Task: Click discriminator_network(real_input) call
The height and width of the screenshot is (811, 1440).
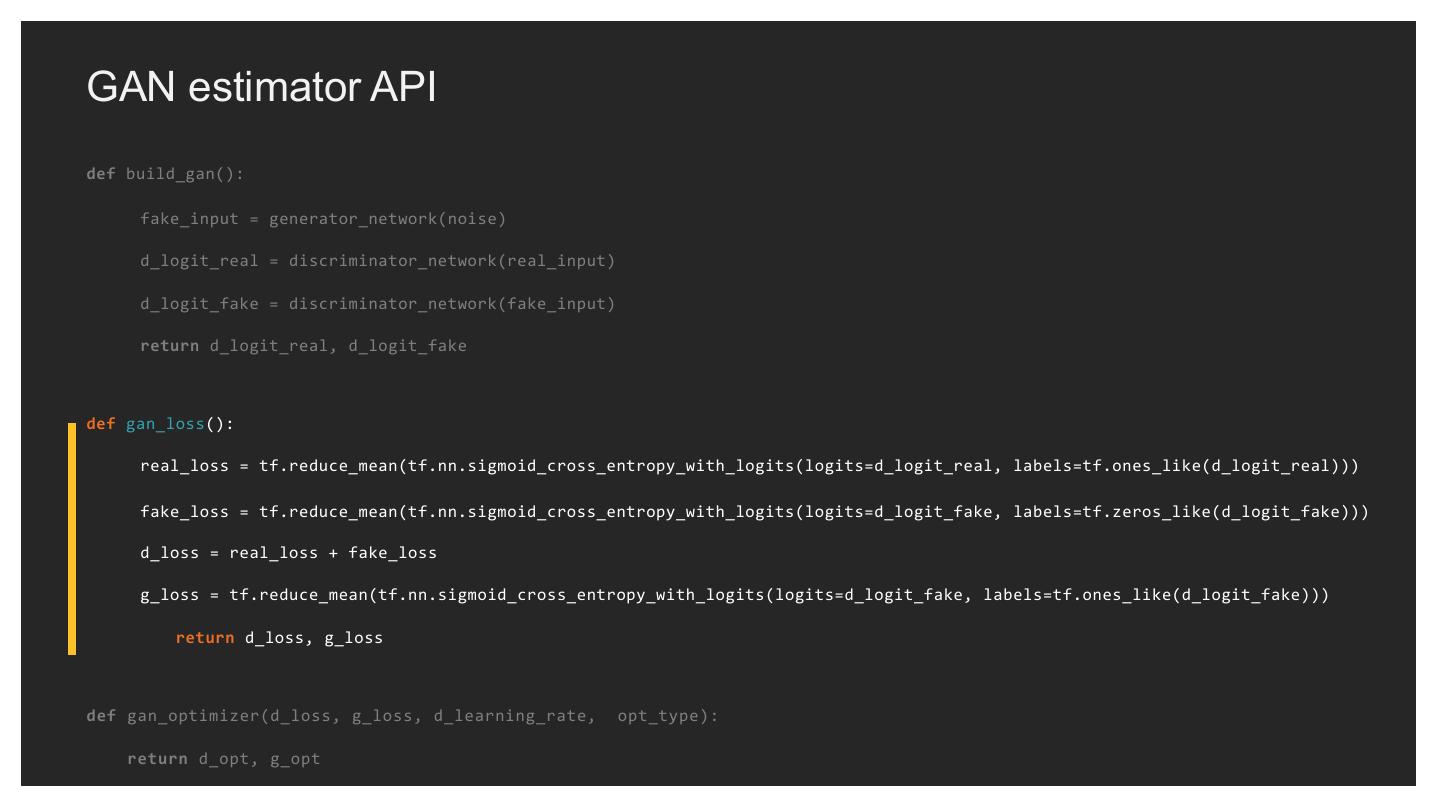Action: (x=452, y=261)
